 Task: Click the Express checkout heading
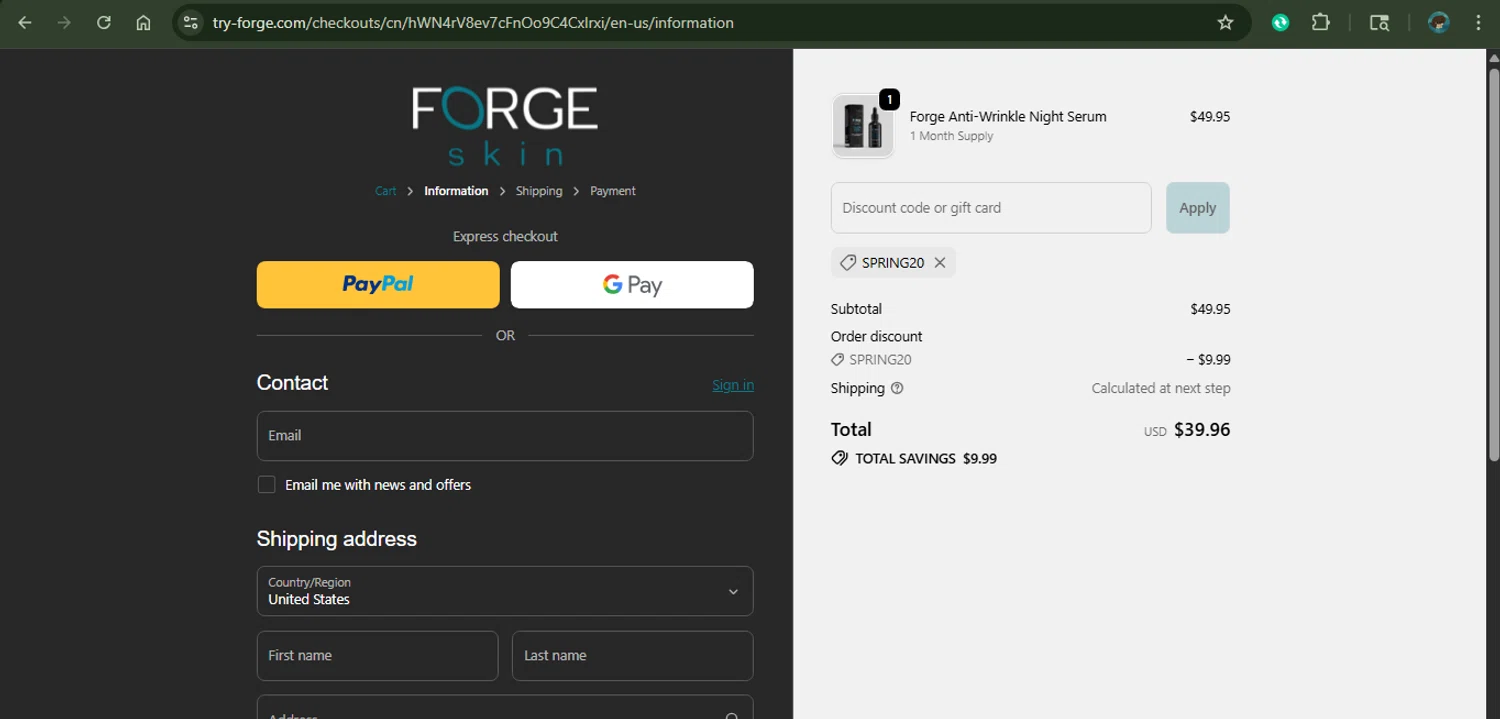point(505,237)
